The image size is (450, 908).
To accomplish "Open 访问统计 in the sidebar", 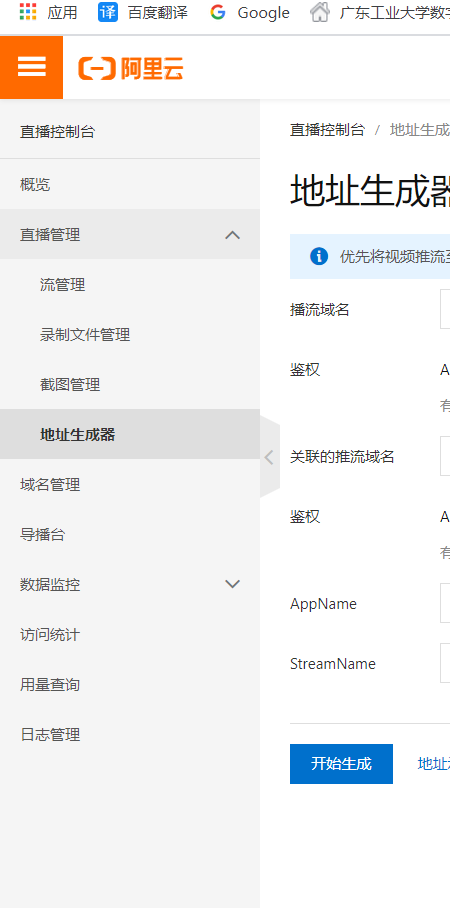I will click(130, 634).
